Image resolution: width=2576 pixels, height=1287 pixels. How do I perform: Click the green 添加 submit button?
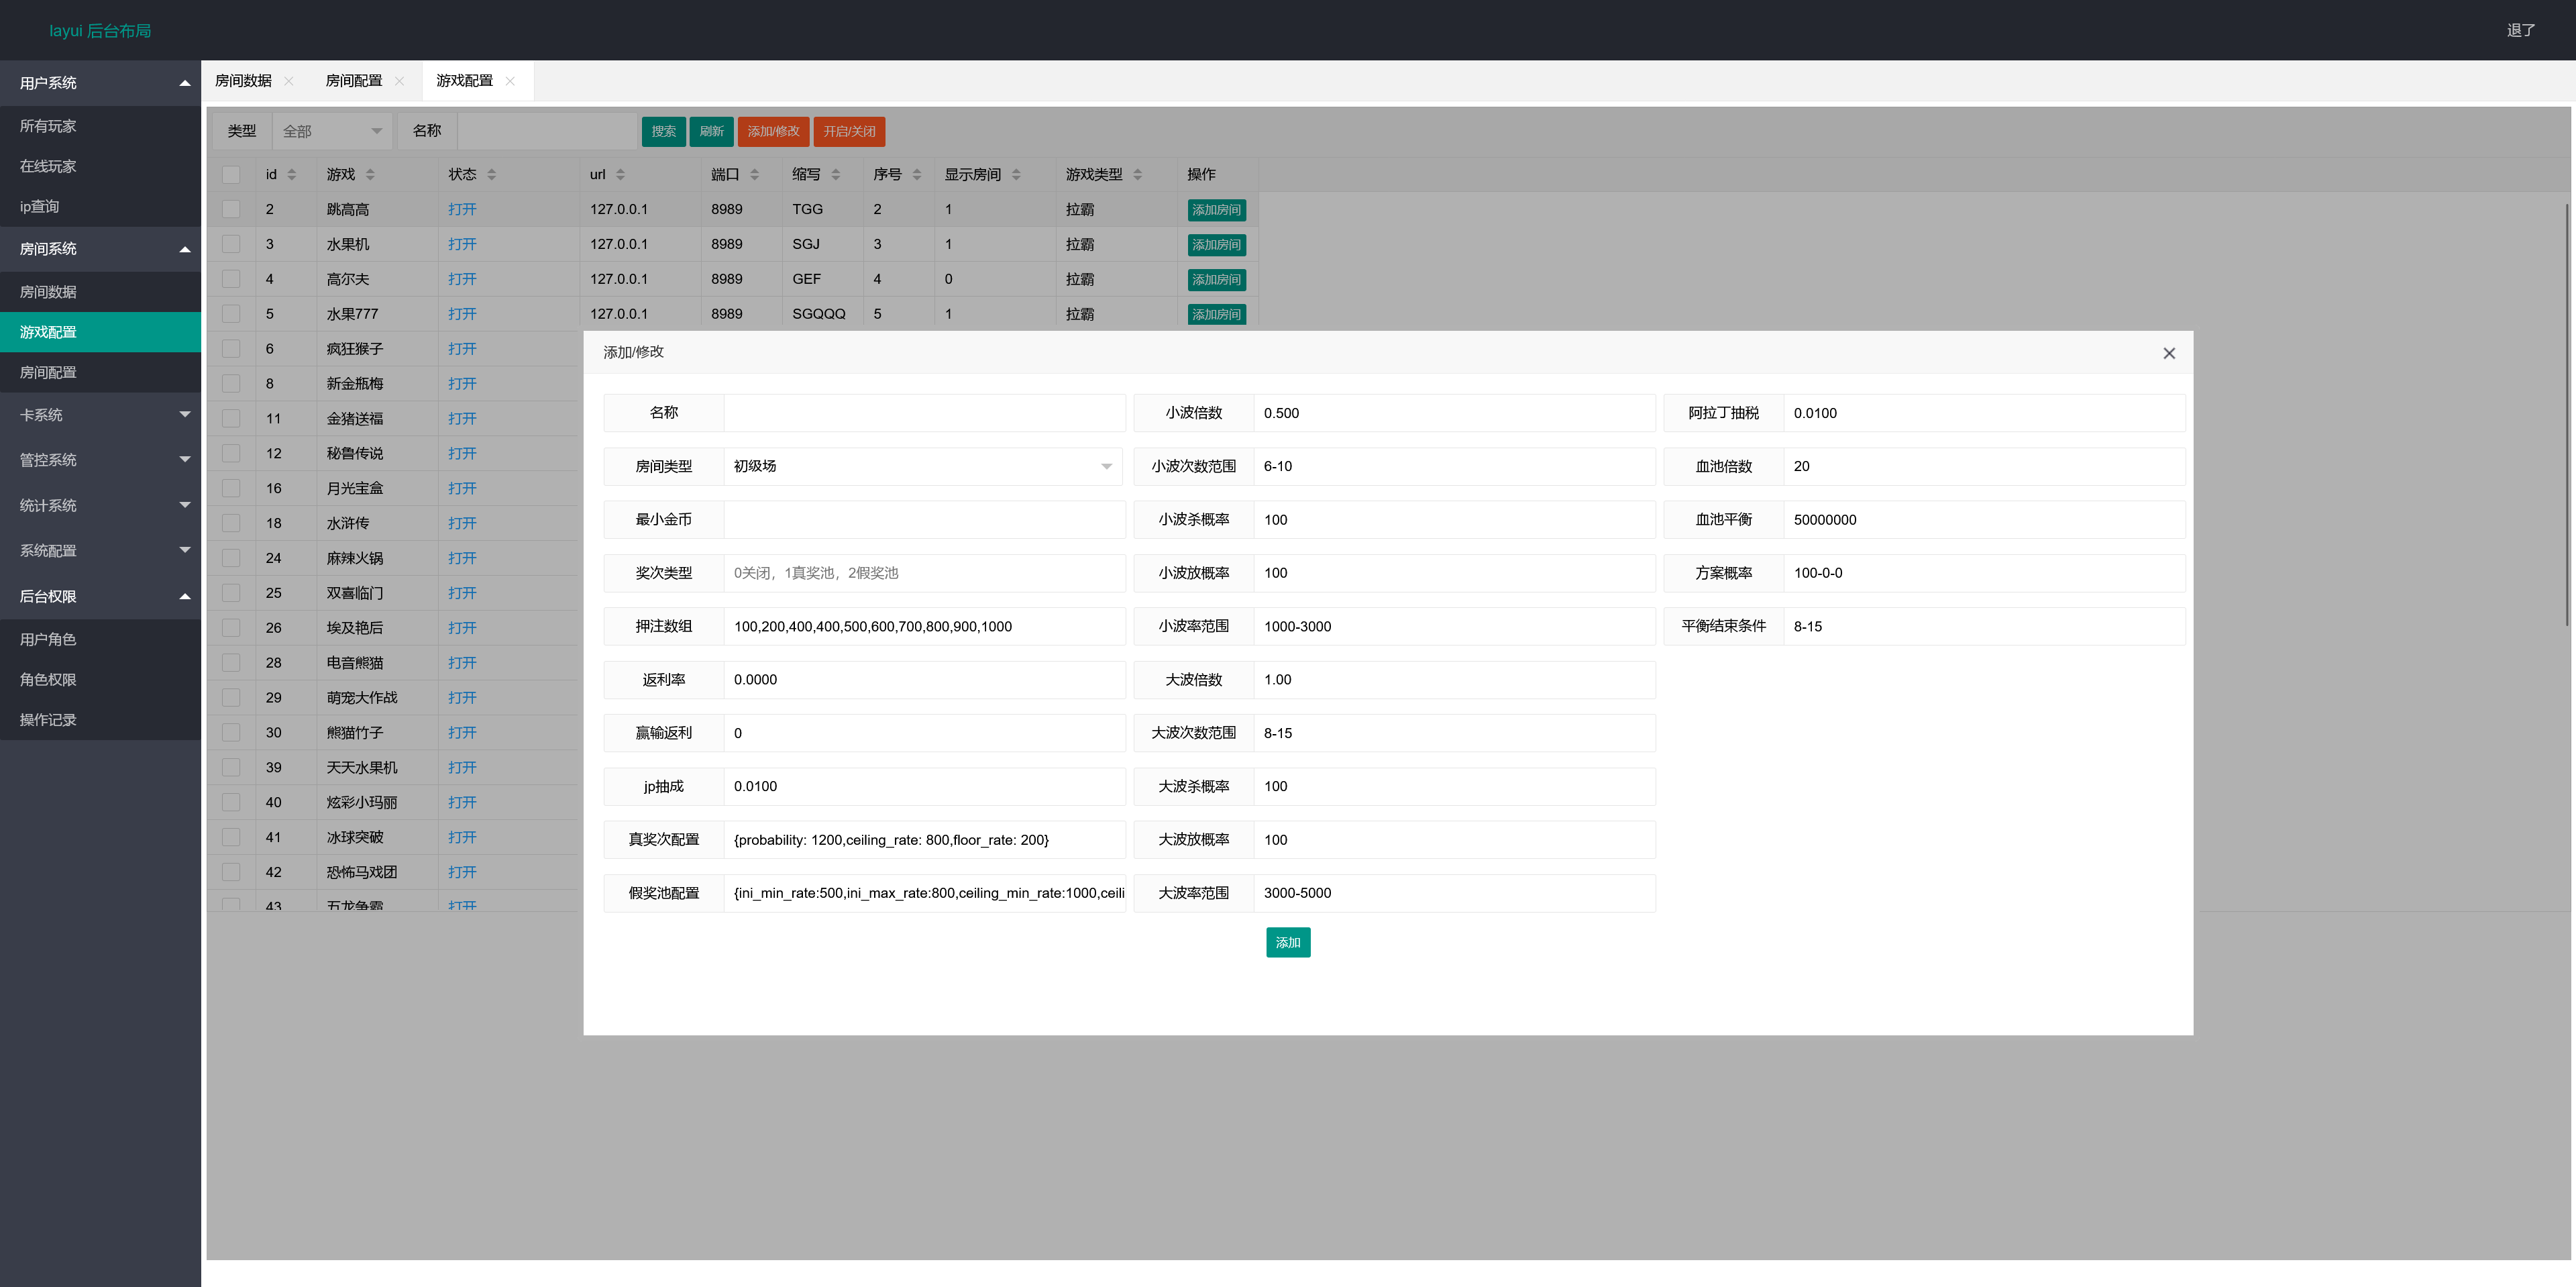(1287, 942)
